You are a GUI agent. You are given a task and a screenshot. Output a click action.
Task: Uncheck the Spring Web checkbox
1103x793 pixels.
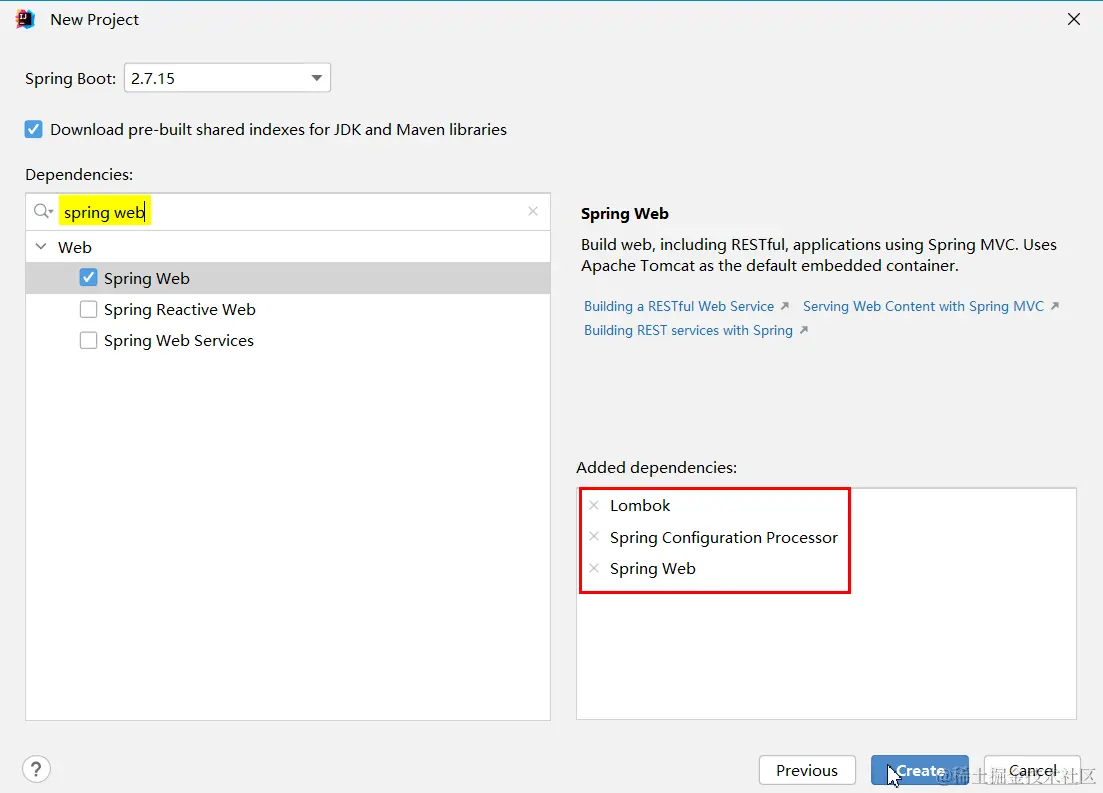click(x=88, y=278)
